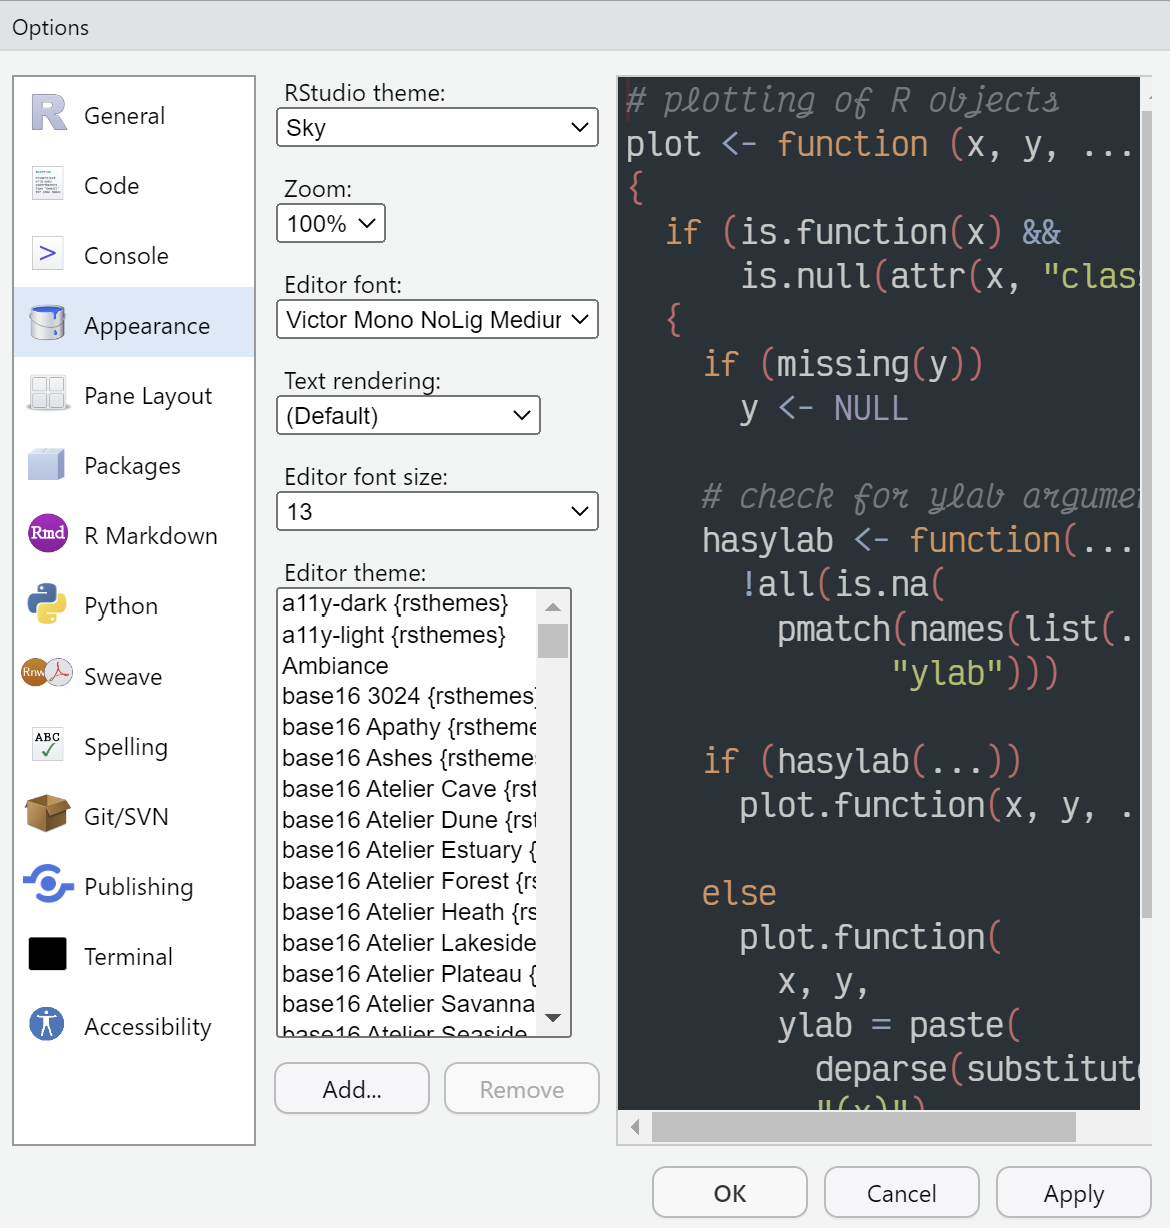Click the Console prompt icon
1170x1228 pixels.
[46, 254]
